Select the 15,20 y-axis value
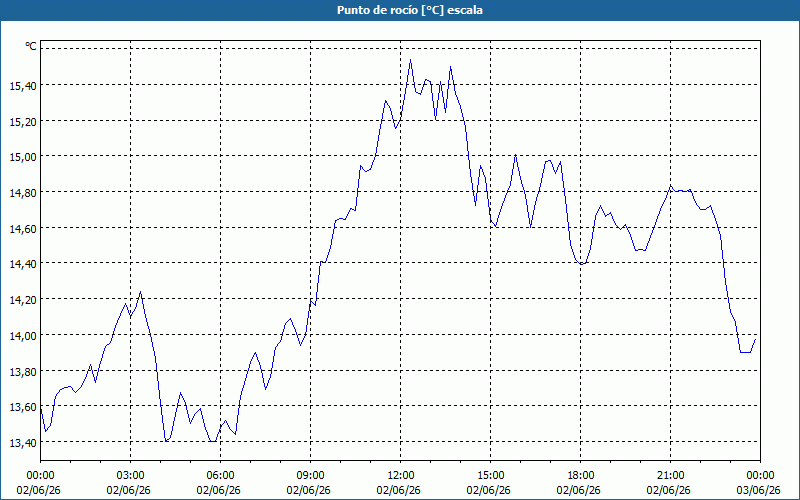The height and width of the screenshot is (500, 800). [23, 121]
